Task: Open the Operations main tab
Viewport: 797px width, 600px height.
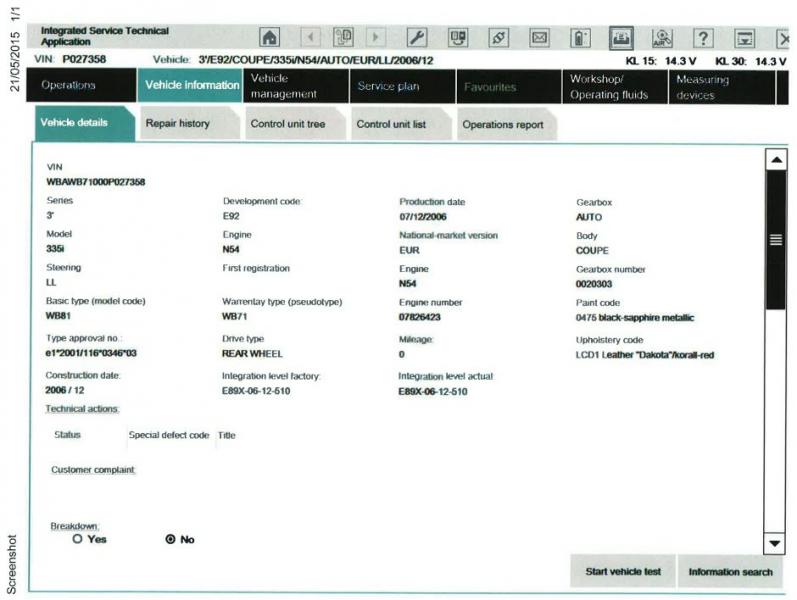Action: 81,85
